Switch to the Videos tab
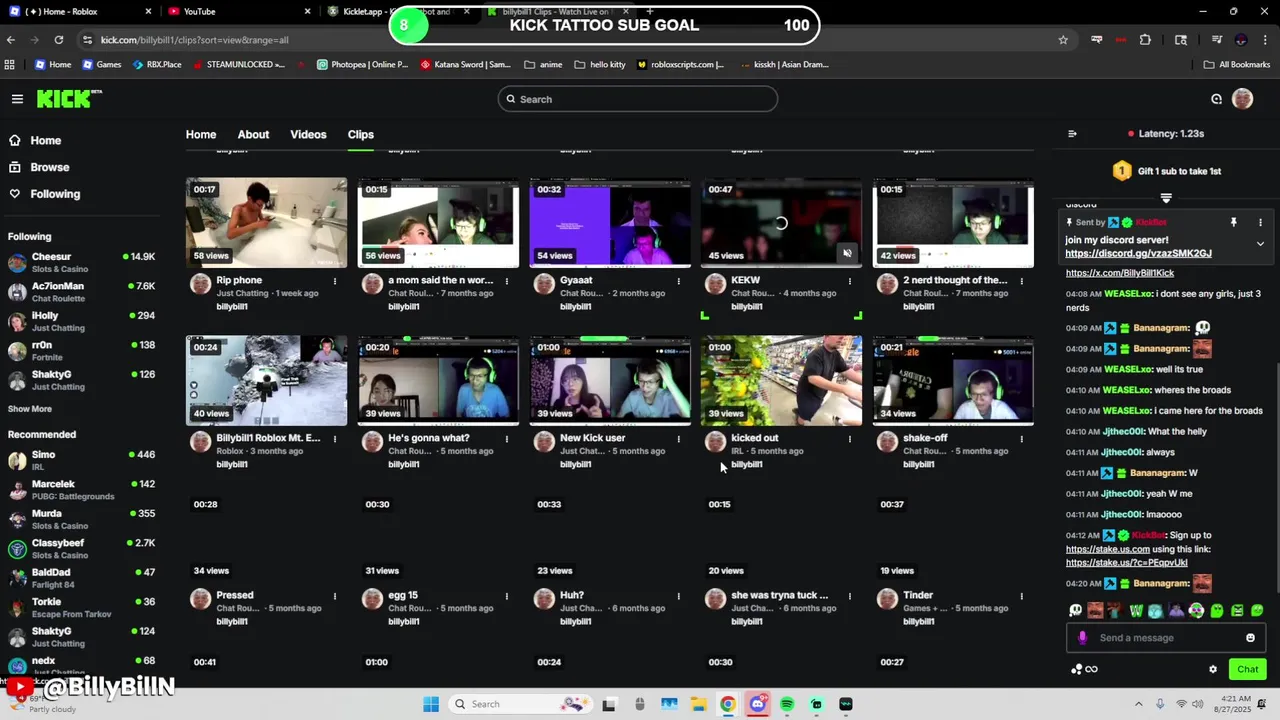Image resolution: width=1280 pixels, height=720 pixels. pos(308,134)
